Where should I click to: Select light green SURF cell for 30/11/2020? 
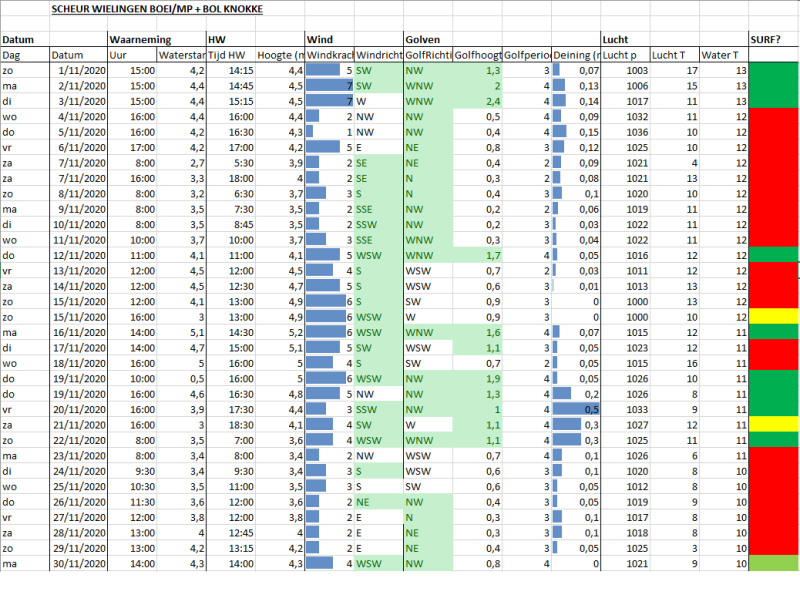tap(773, 563)
